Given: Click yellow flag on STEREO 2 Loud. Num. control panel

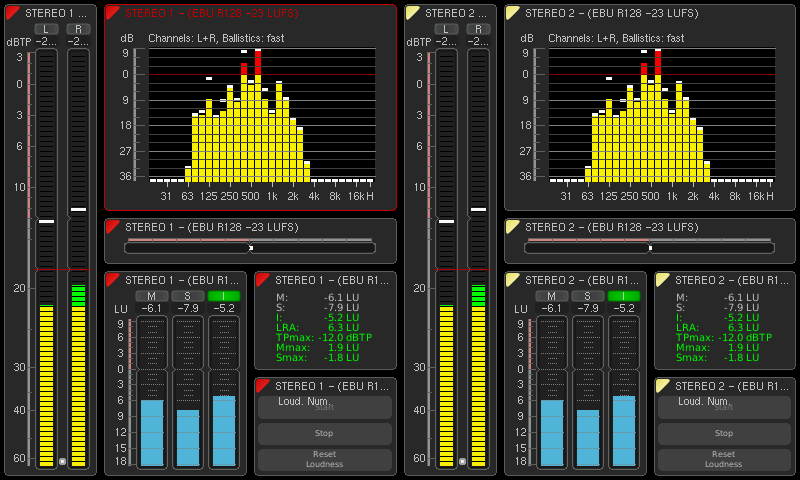Looking at the screenshot, I should point(662,386).
